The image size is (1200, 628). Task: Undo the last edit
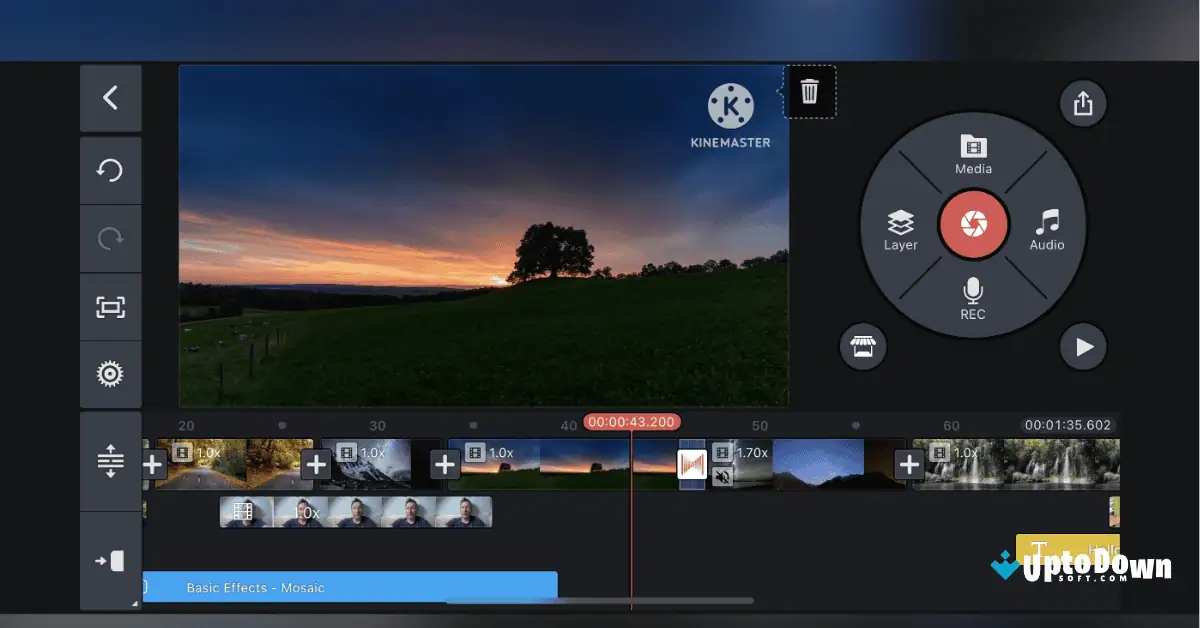click(x=110, y=170)
